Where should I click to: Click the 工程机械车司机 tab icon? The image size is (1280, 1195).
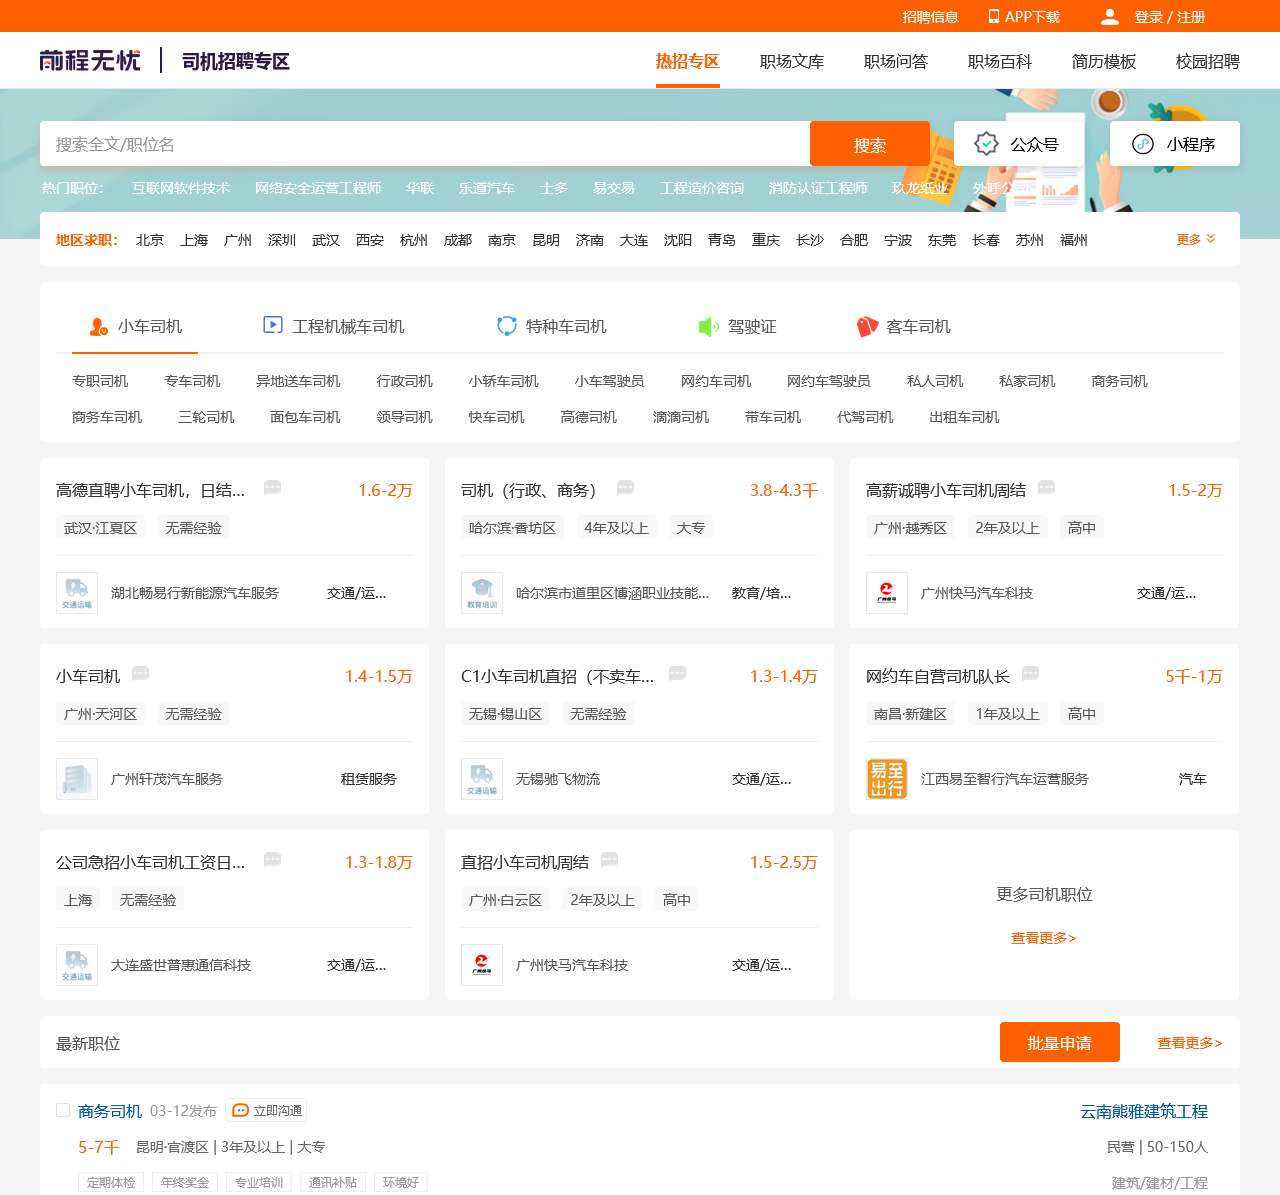tap(273, 325)
